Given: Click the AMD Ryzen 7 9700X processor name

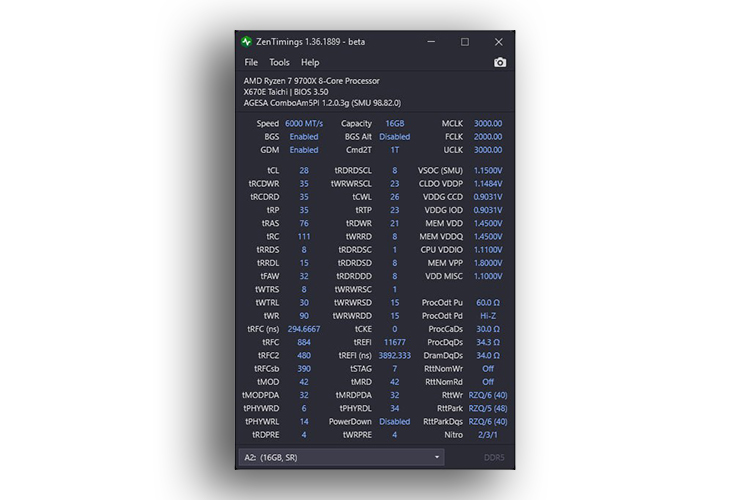Looking at the screenshot, I should point(311,81).
